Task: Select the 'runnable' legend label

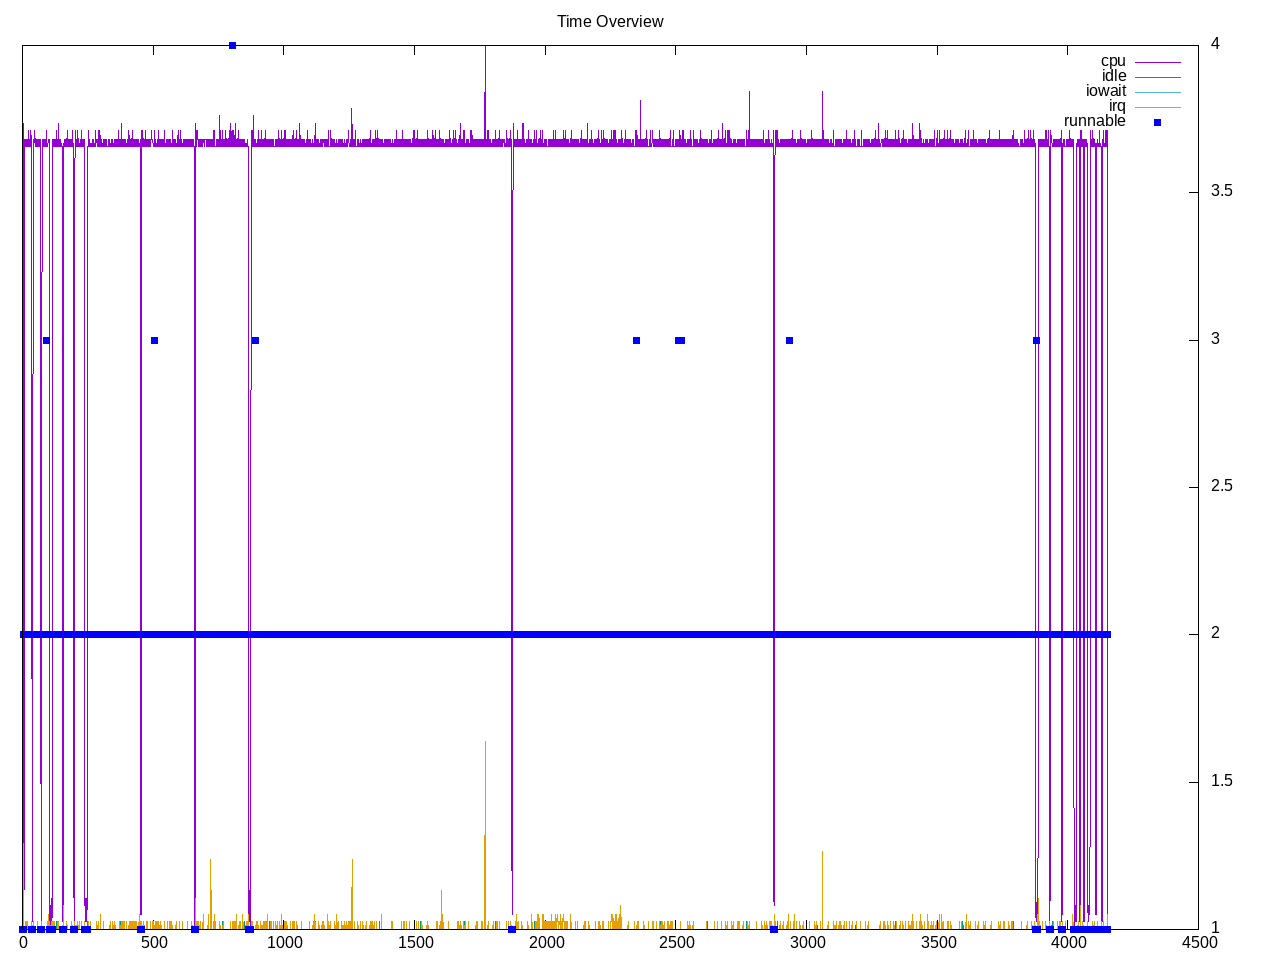Action: coord(1094,121)
